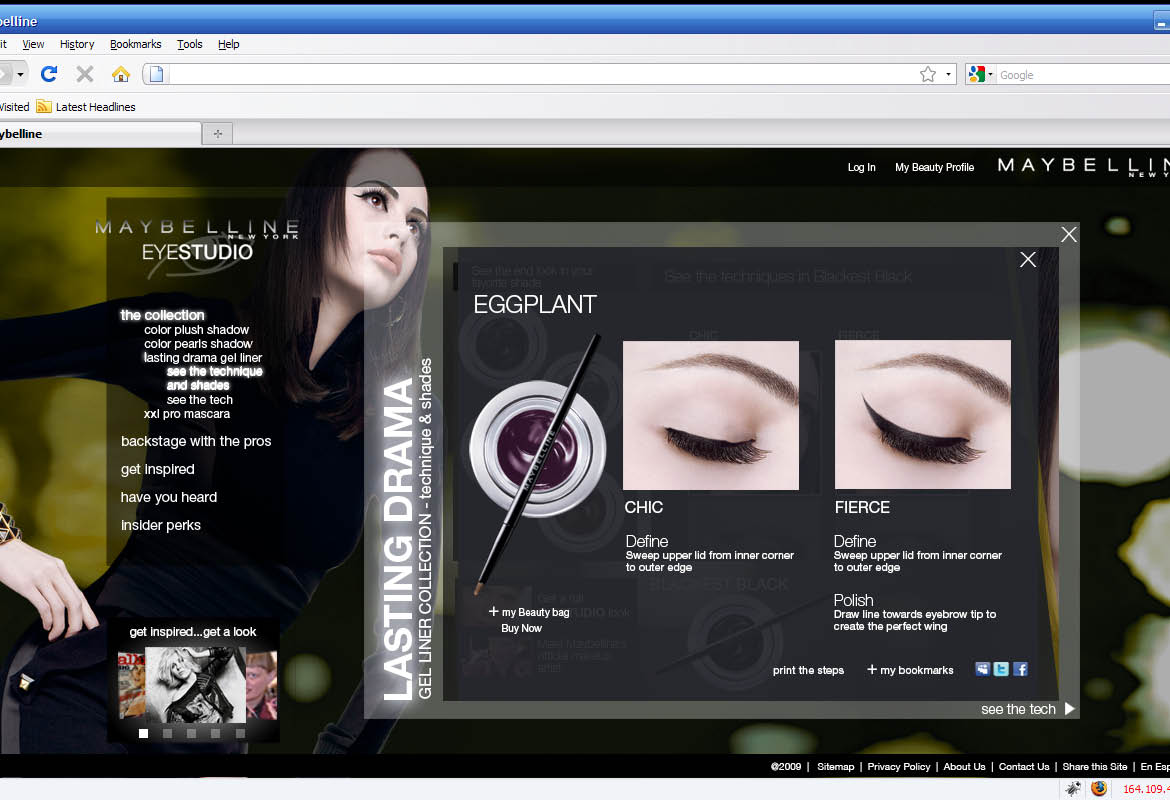Share on Twitter via its icon

(x=1001, y=669)
